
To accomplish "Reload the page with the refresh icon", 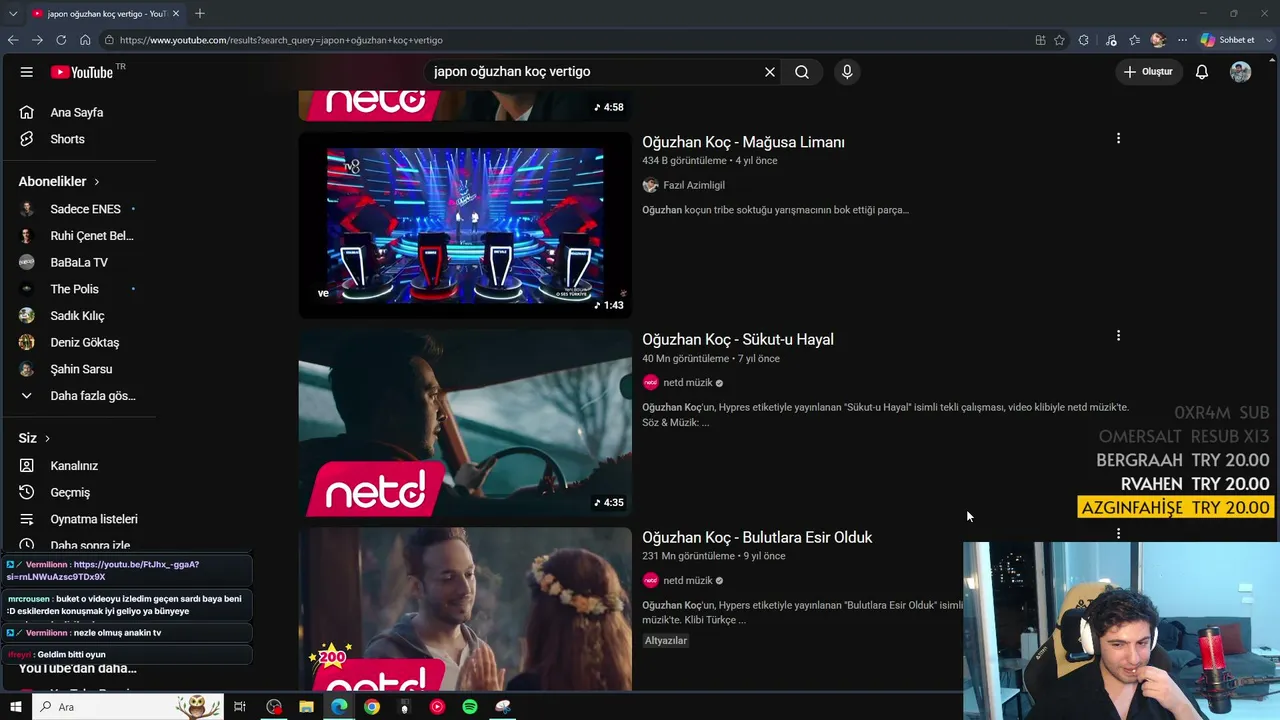I will coord(61,40).
